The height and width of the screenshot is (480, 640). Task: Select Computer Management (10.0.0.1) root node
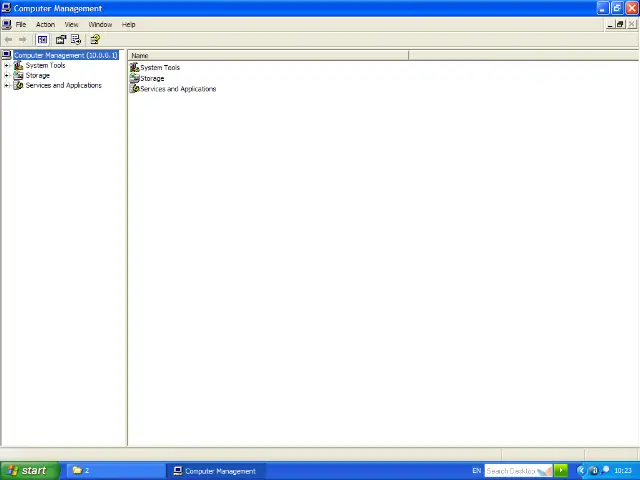pyautogui.click(x=66, y=55)
